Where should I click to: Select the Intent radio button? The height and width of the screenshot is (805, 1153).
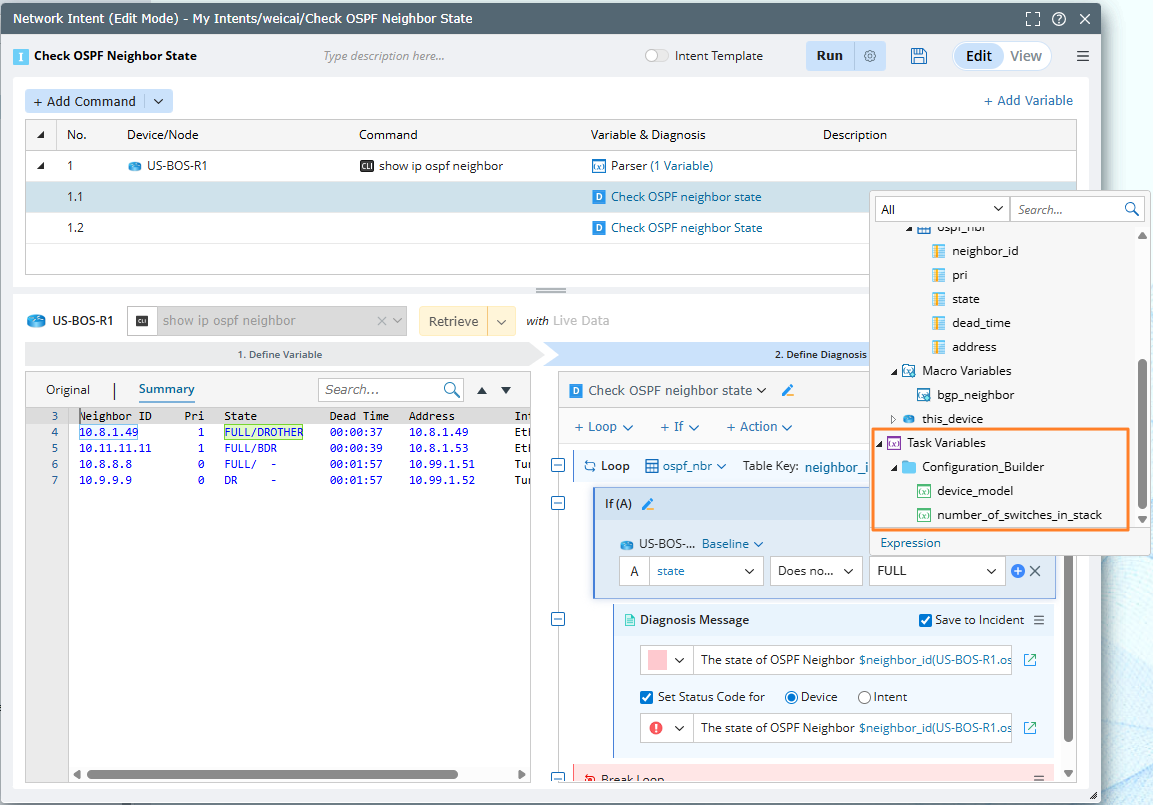pyautogui.click(x=863, y=697)
